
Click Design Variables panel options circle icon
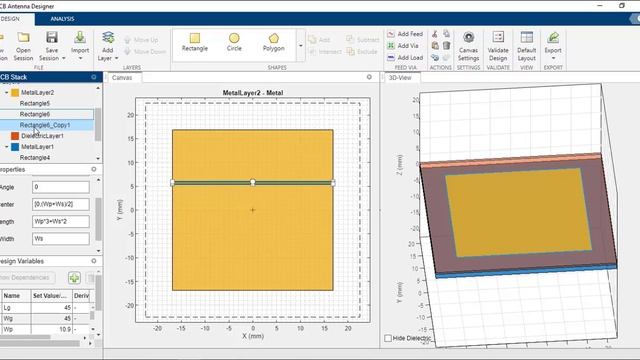tap(94, 261)
